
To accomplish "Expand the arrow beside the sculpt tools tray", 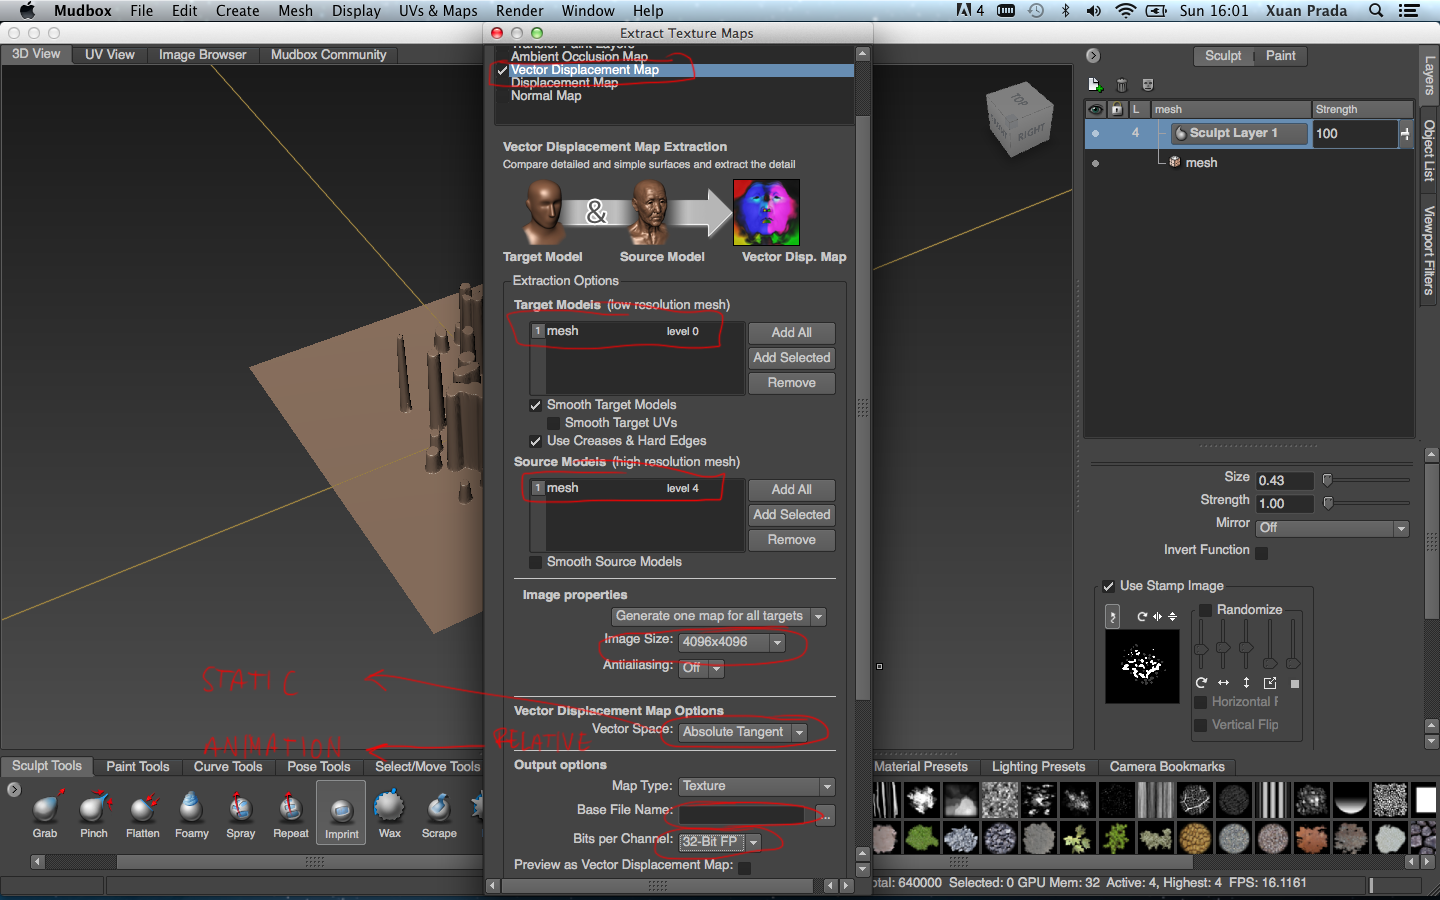I will [x=13, y=790].
